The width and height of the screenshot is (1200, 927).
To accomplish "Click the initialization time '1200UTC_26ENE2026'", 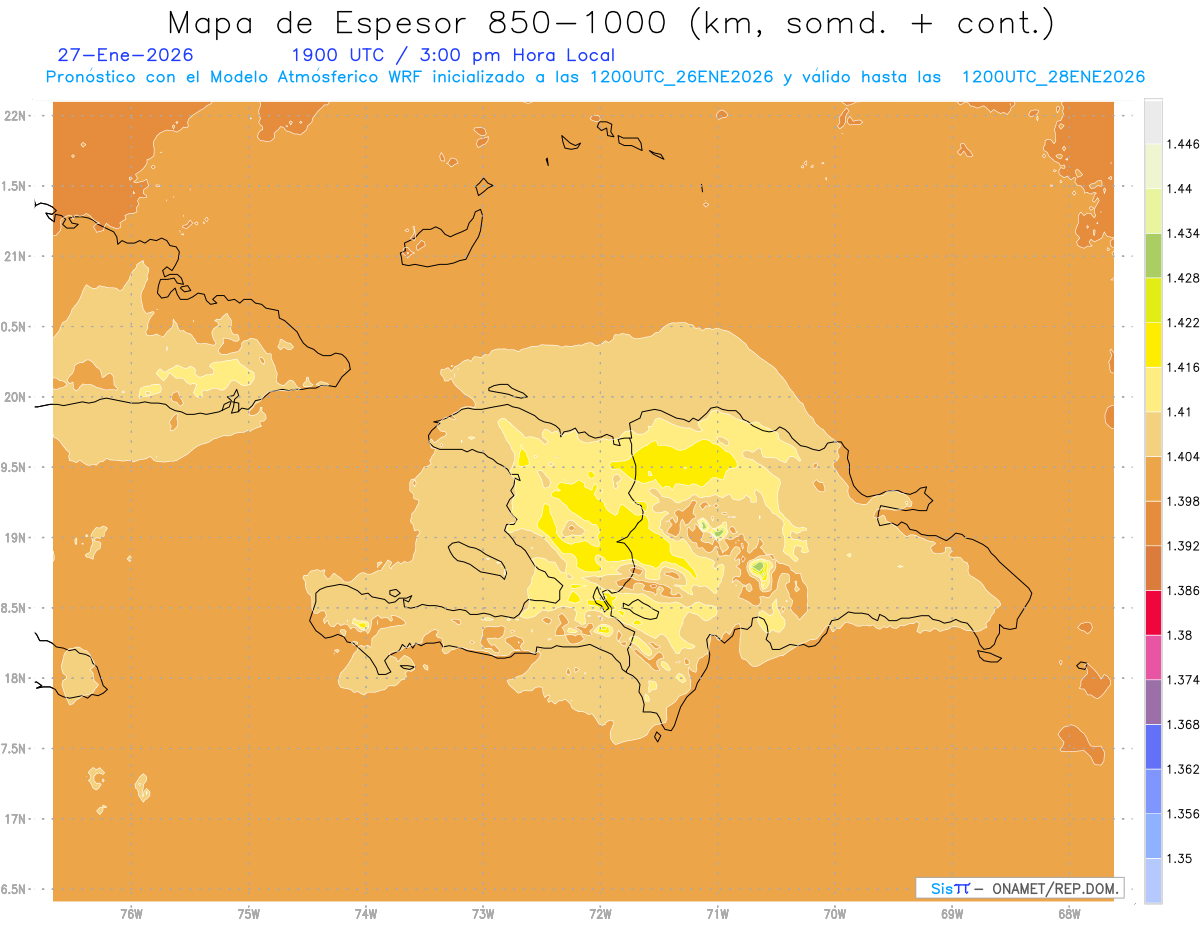I will 681,77.
